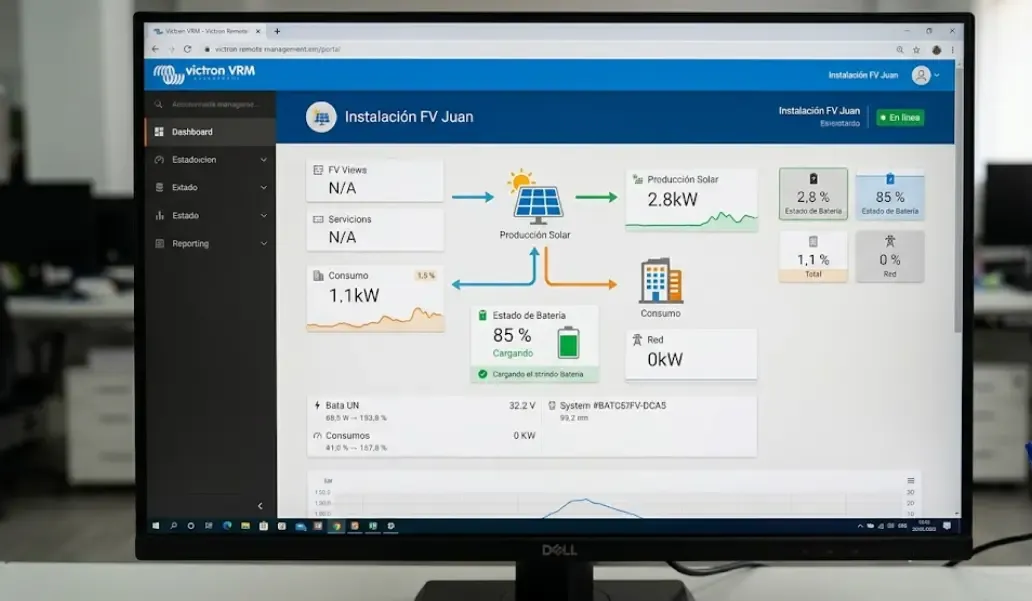The width and height of the screenshot is (1032, 601).
Task: Click the Cargando status text
Action: pyautogui.click(x=513, y=353)
